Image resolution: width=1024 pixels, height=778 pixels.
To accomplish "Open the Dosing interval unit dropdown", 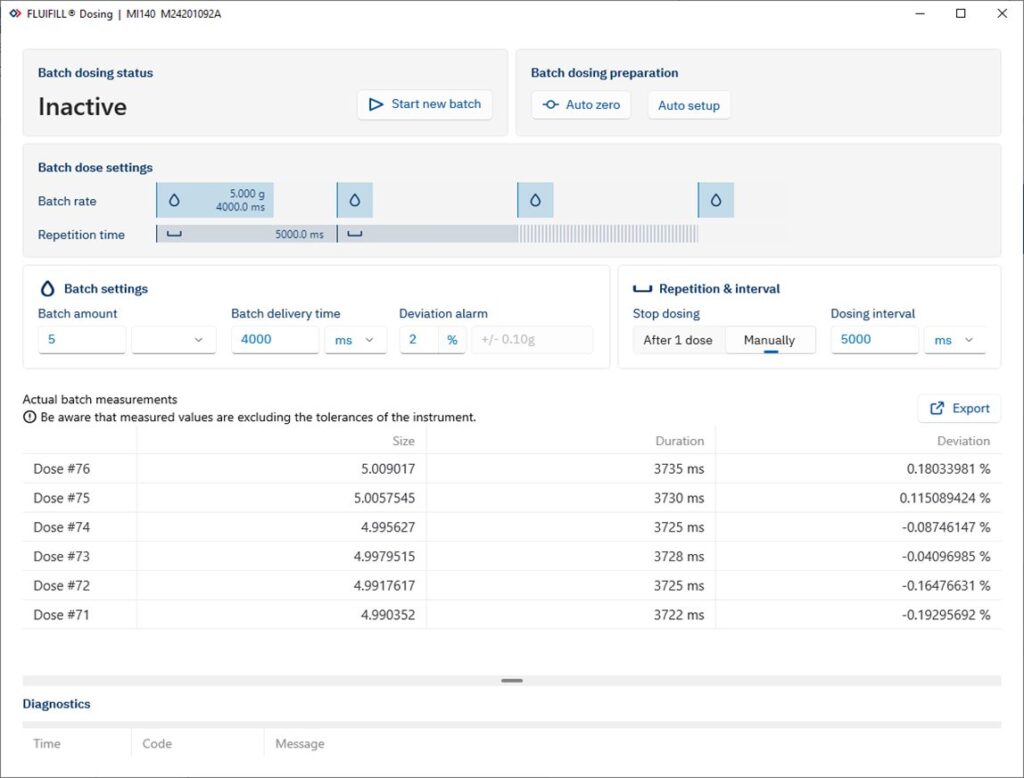I will point(955,340).
